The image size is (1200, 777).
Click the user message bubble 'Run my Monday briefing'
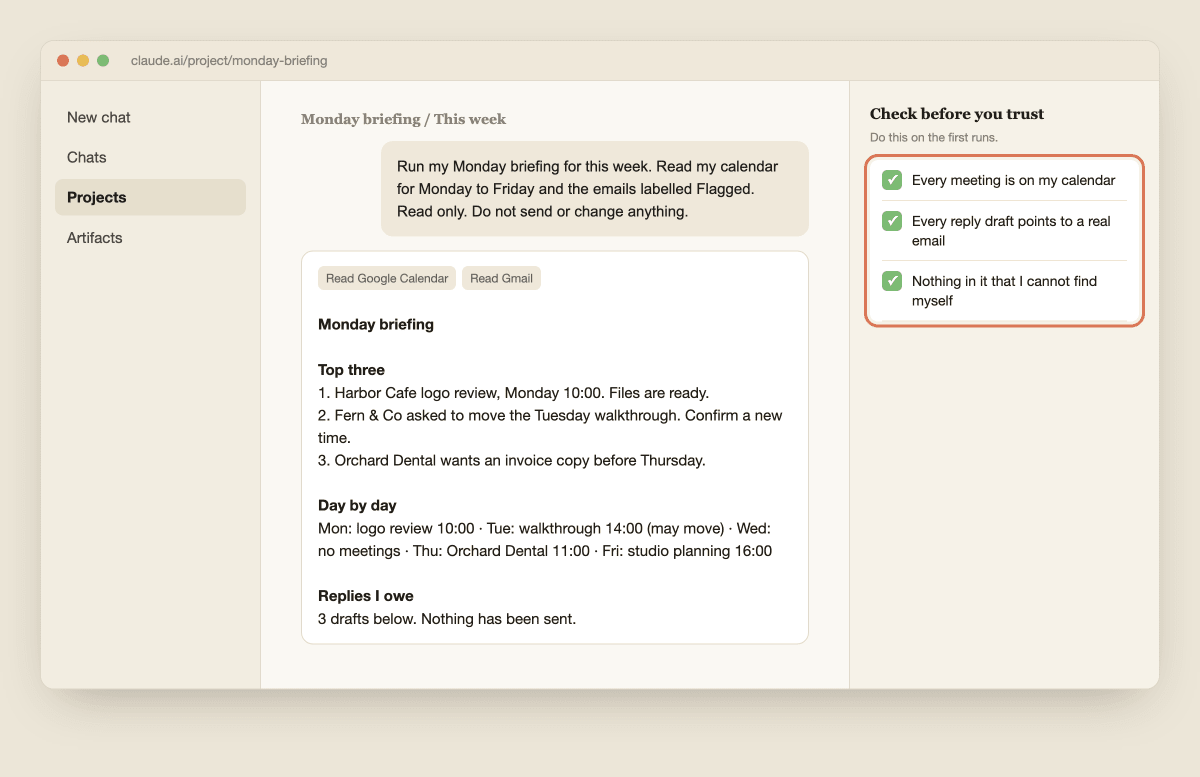595,188
